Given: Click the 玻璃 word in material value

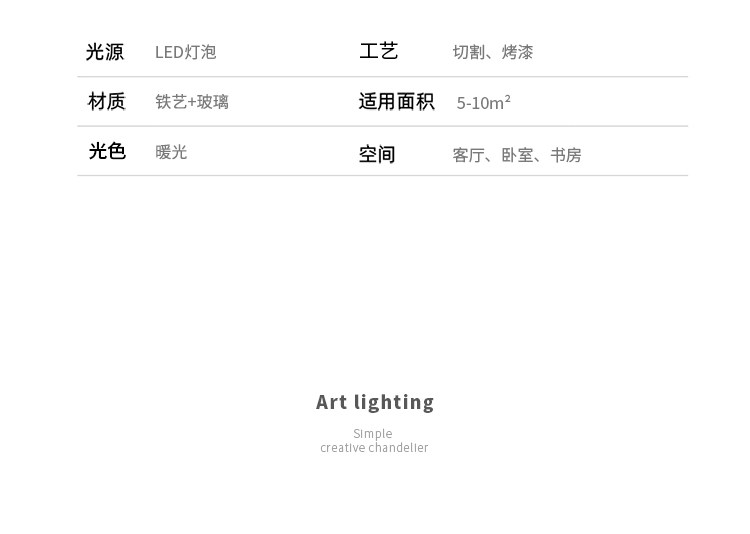Looking at the screenshot, I should pos(213,102).
